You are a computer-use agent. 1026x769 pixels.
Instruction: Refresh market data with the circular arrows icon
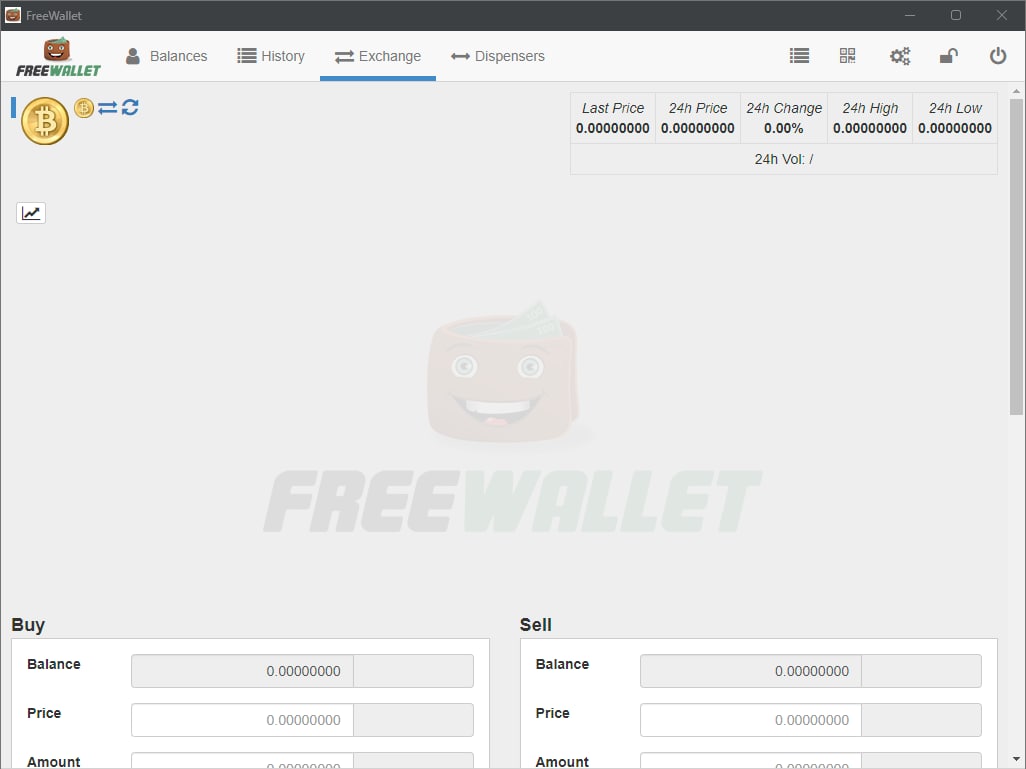tap(130, 107)
